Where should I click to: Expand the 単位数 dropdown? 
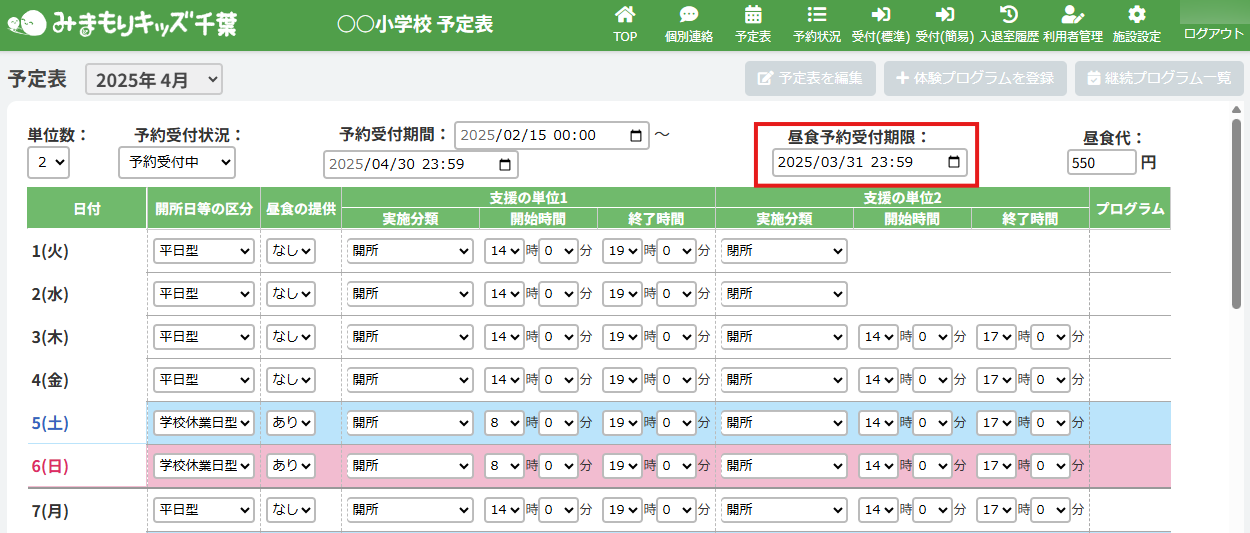[x=48, y=162]
